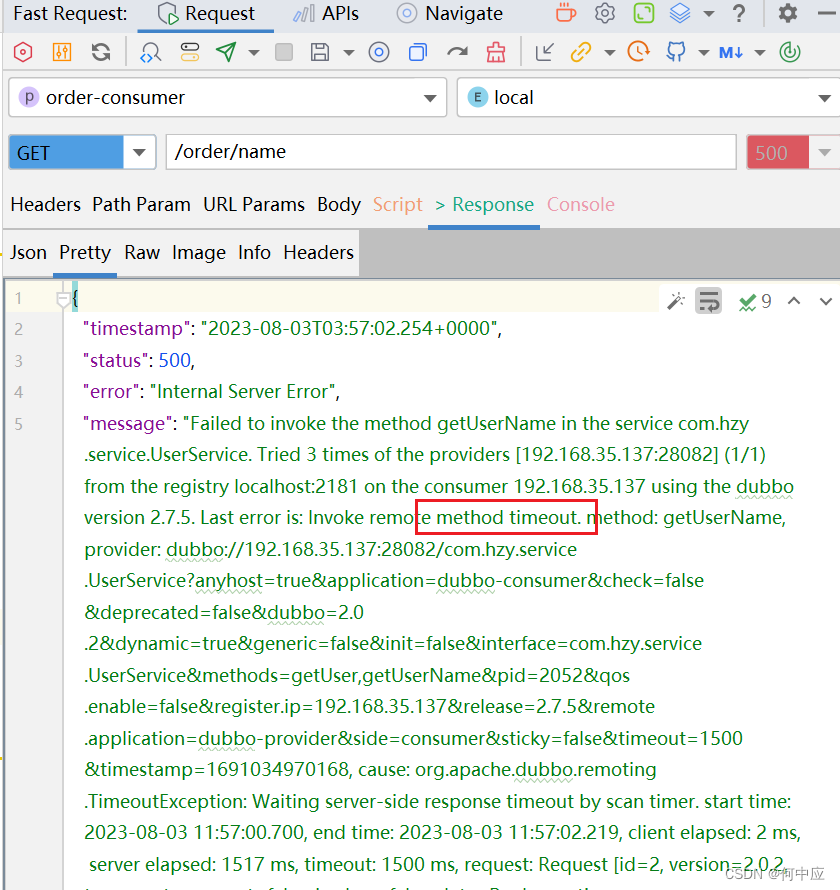
Task: Click the Markdown M-down icon
Action: point(731,53)
